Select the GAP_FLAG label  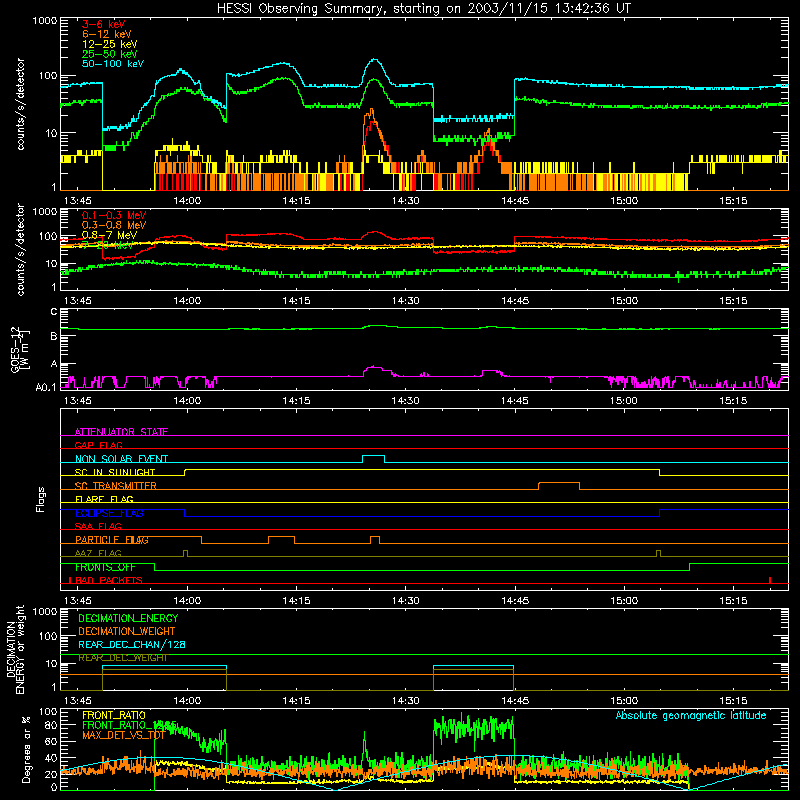pos(98,445)
